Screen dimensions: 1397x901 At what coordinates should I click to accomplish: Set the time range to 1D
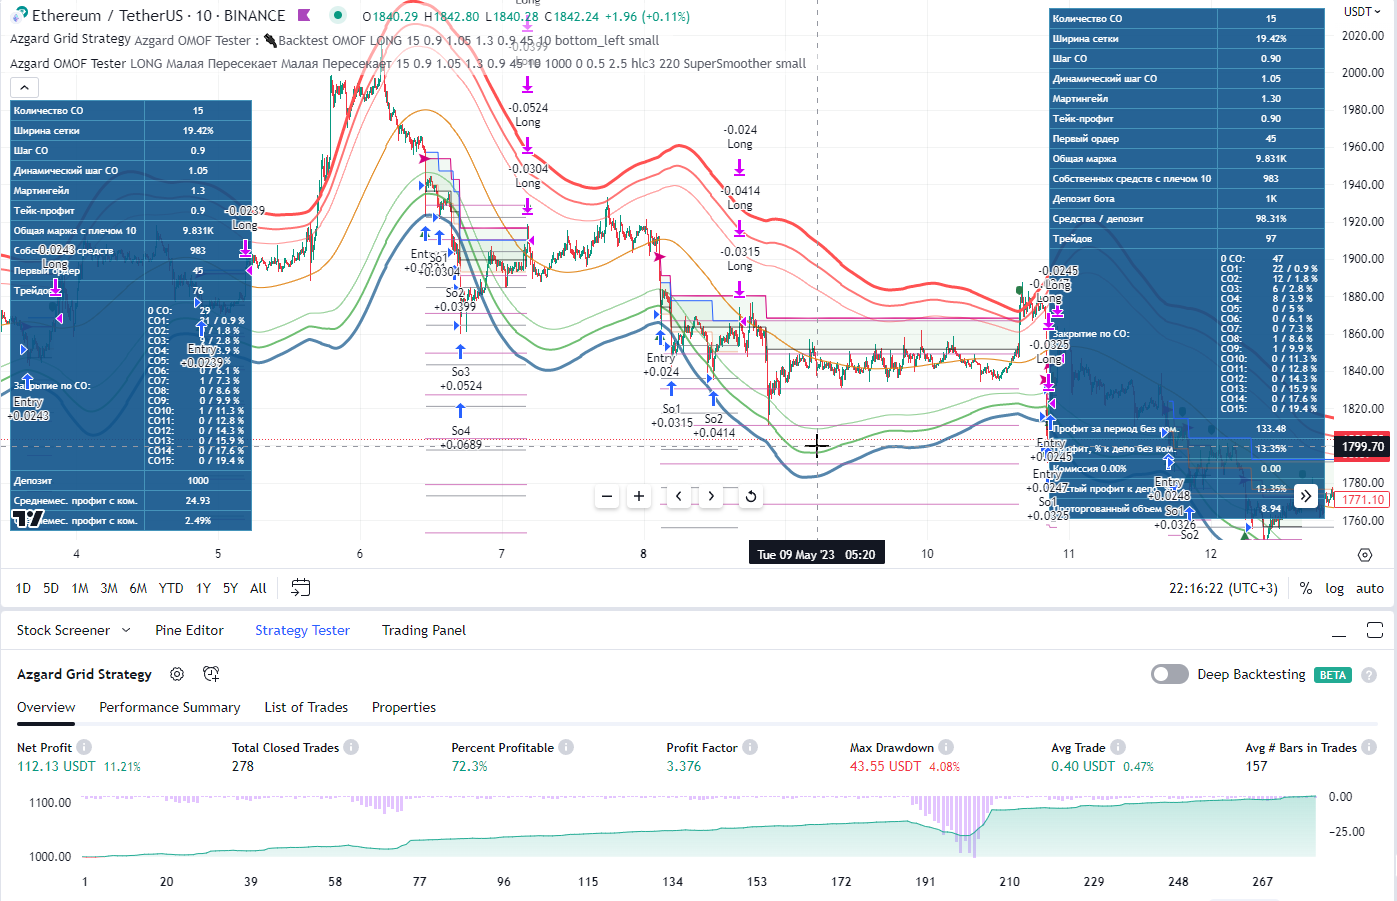pos(23,588)
